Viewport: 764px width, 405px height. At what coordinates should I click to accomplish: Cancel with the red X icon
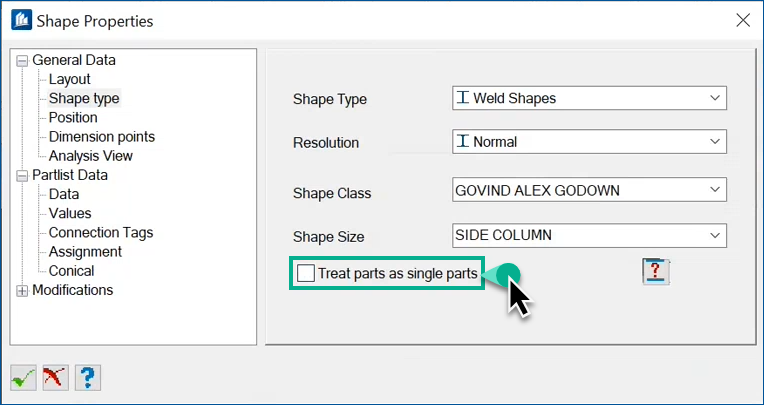pyautogui.click(x=56, y=377)
